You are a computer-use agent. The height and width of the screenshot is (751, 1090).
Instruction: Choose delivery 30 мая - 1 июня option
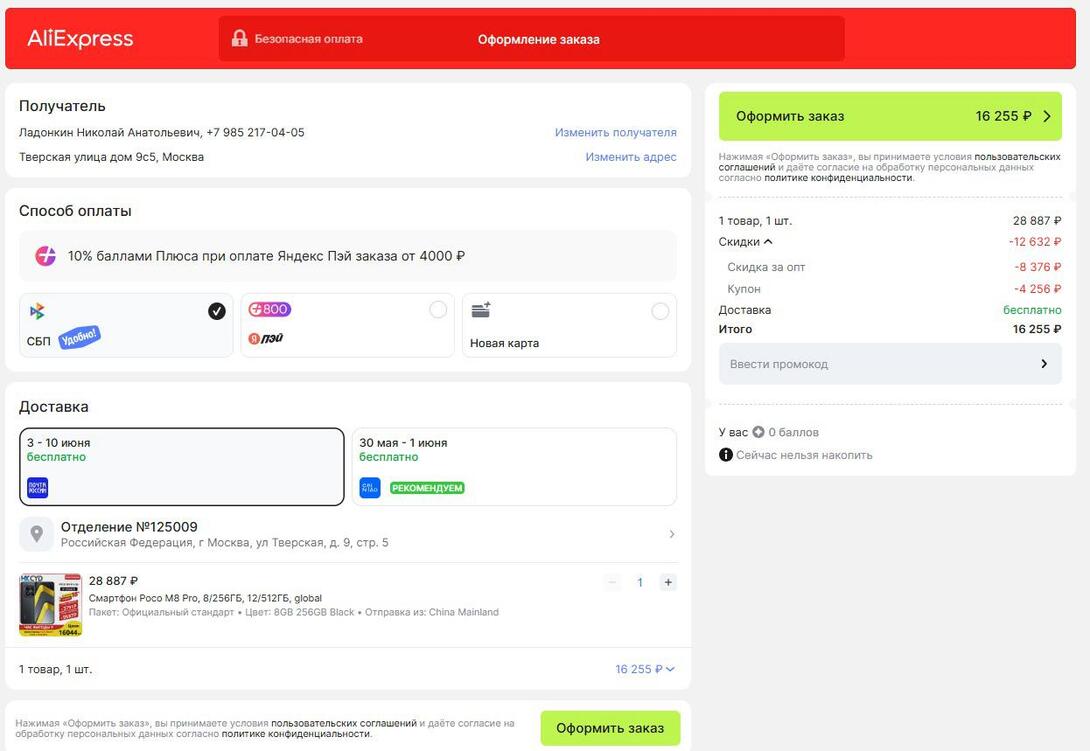coord(514,467)
